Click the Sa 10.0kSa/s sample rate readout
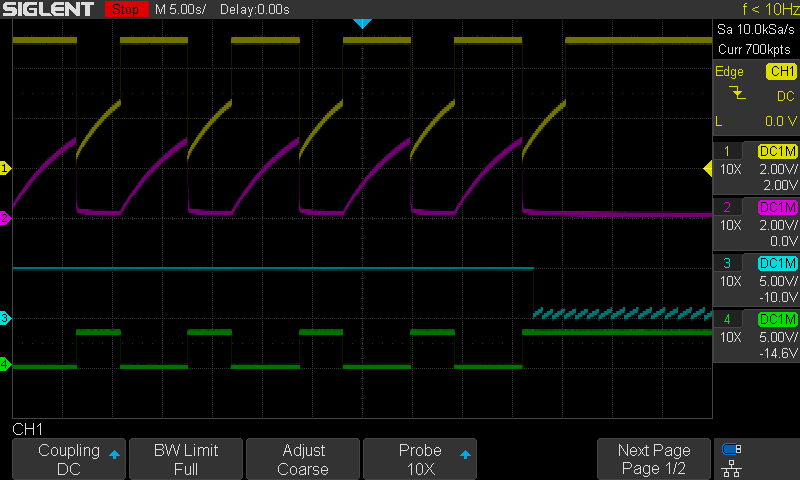Viewport: 800px width, 480px height. [x=756, y=29]
